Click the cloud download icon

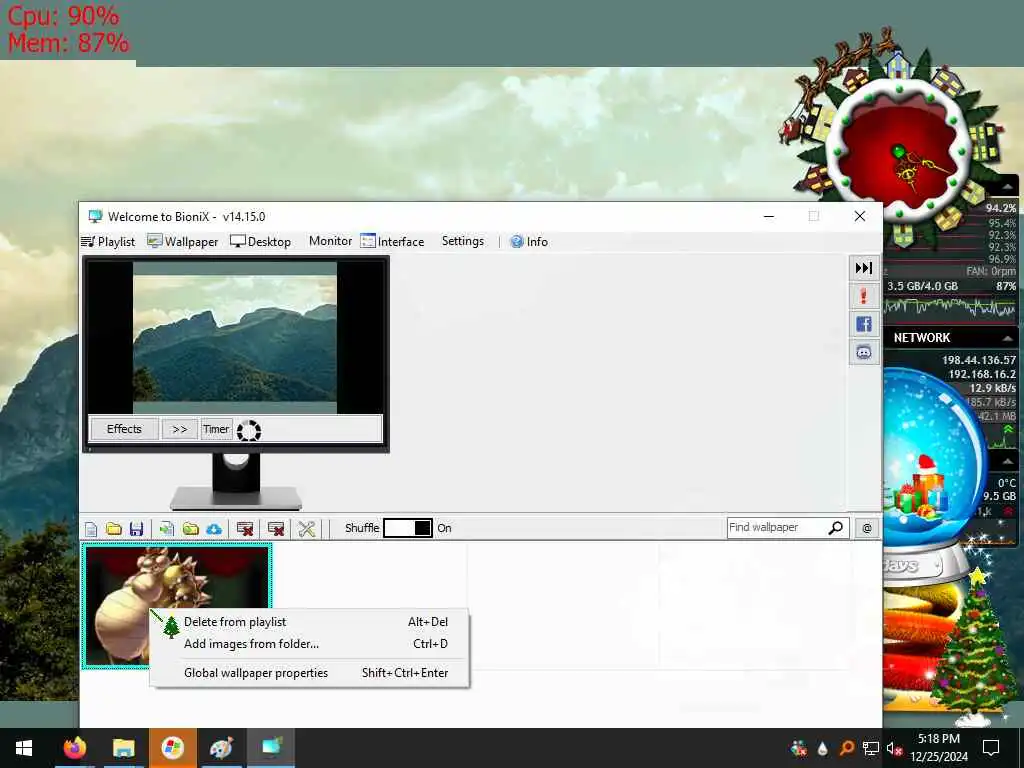(214, 528)
